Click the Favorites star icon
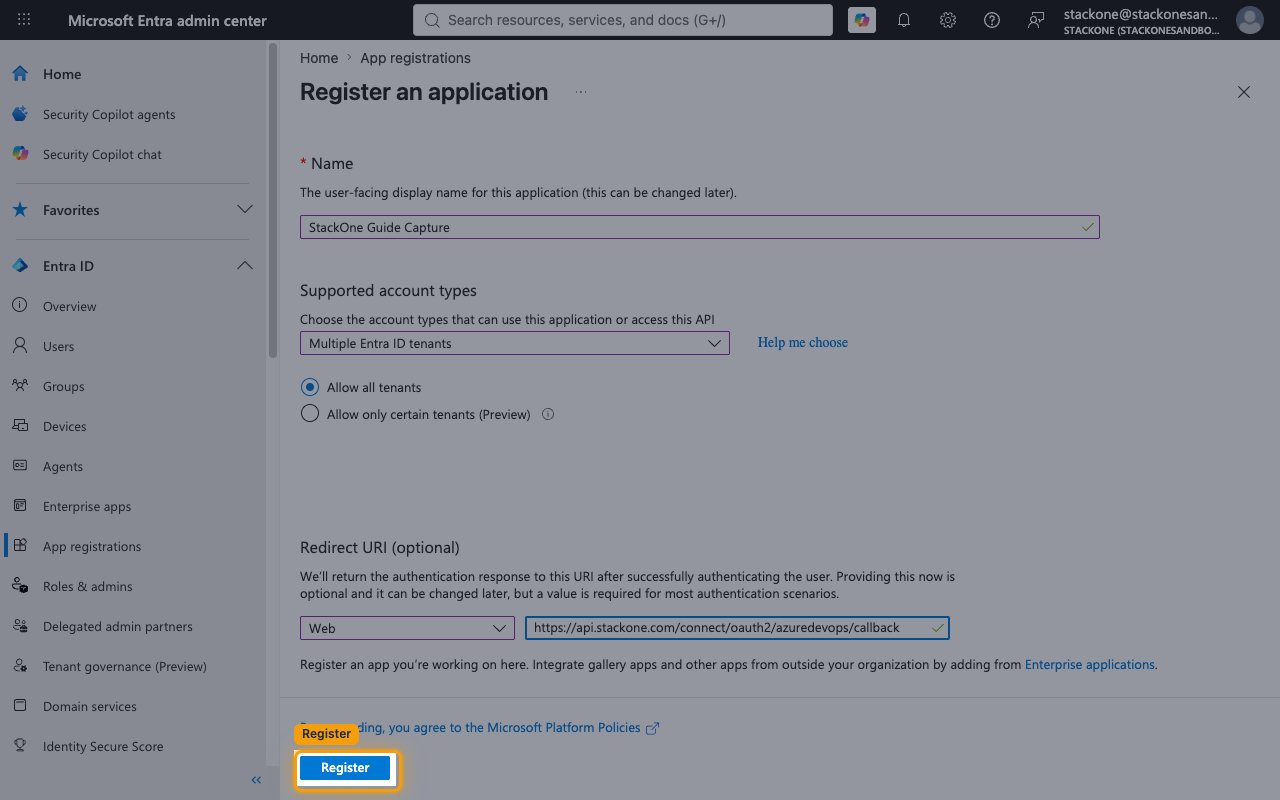The image size is (1280, 800). pos(20,210)
